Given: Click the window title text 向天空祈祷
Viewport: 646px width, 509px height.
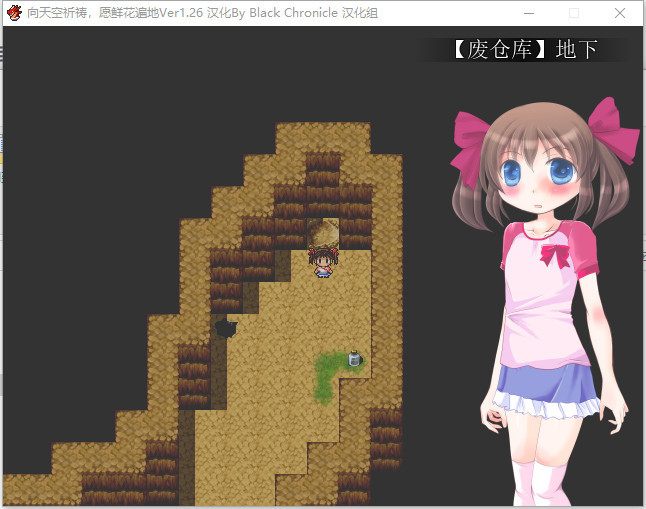Looking at the screenshot, I should click(x=57, y=13).
